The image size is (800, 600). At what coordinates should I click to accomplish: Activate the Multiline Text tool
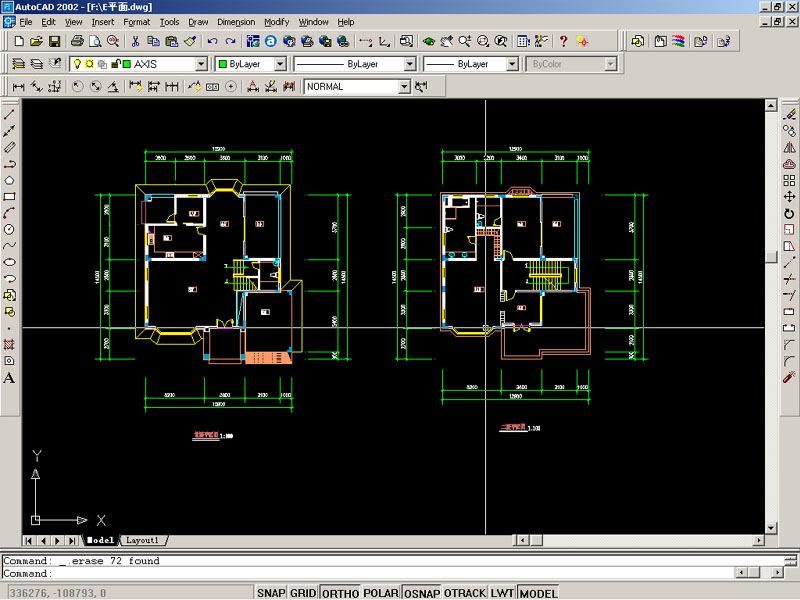point(9,378)
